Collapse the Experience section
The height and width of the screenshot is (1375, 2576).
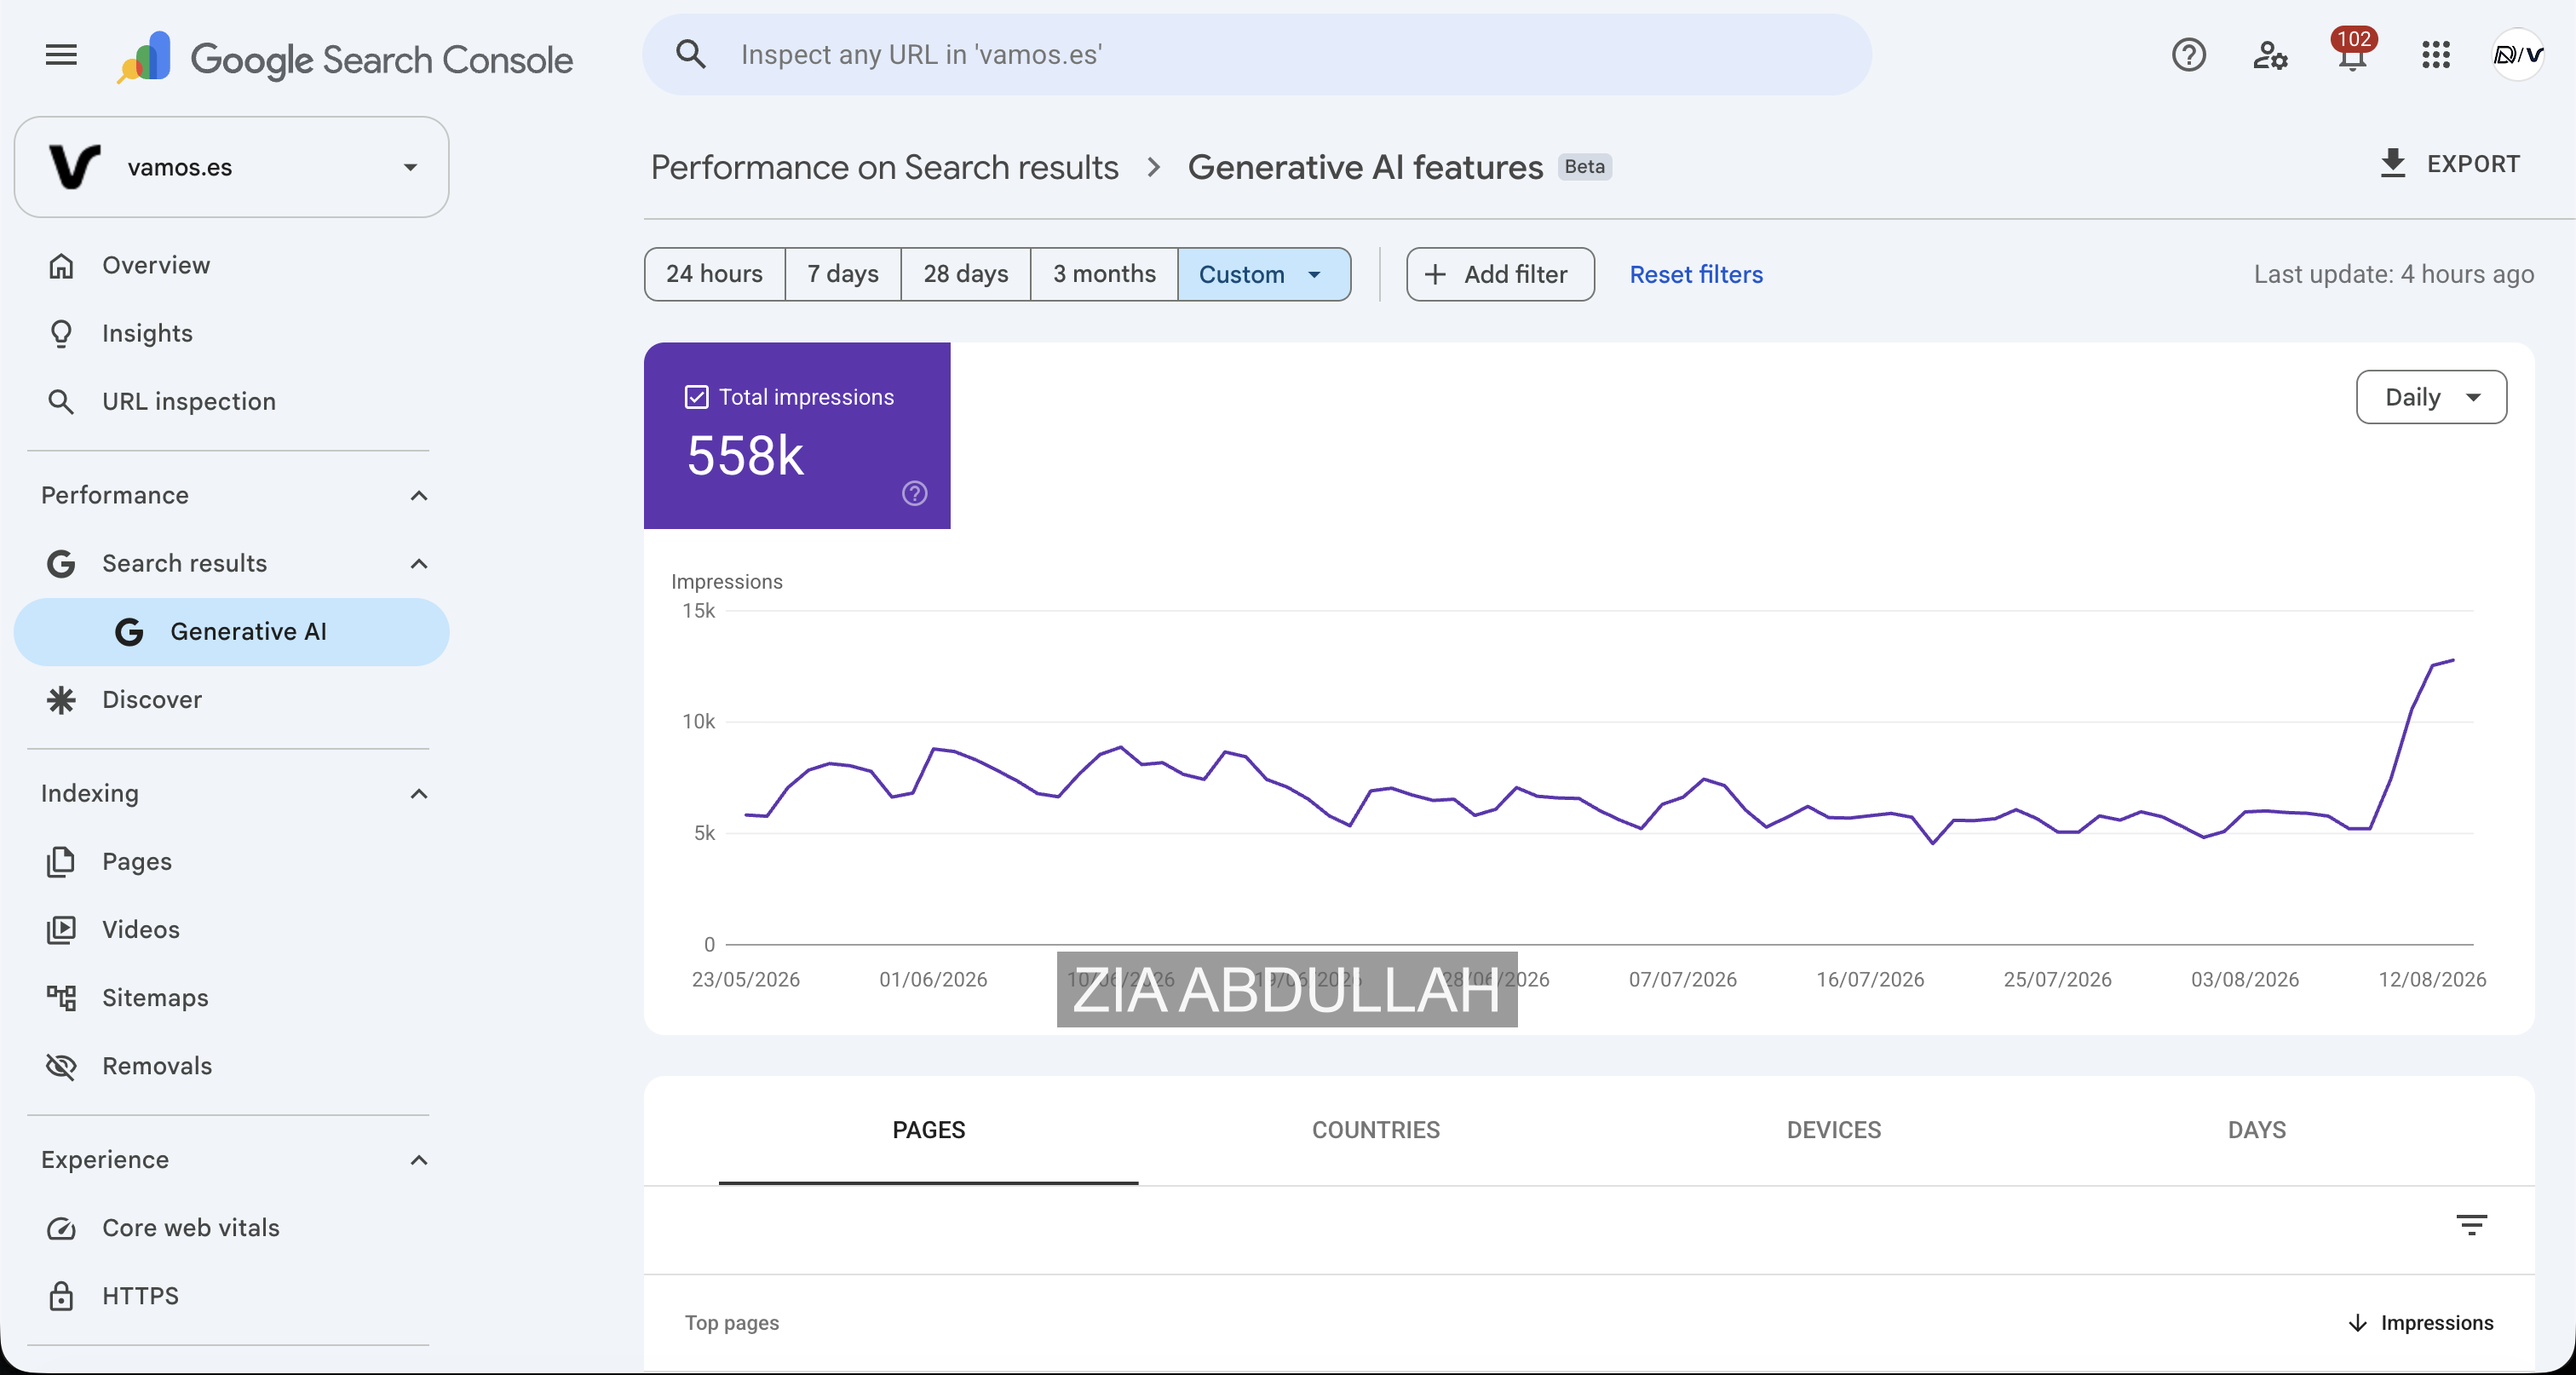pos(419,1159)
